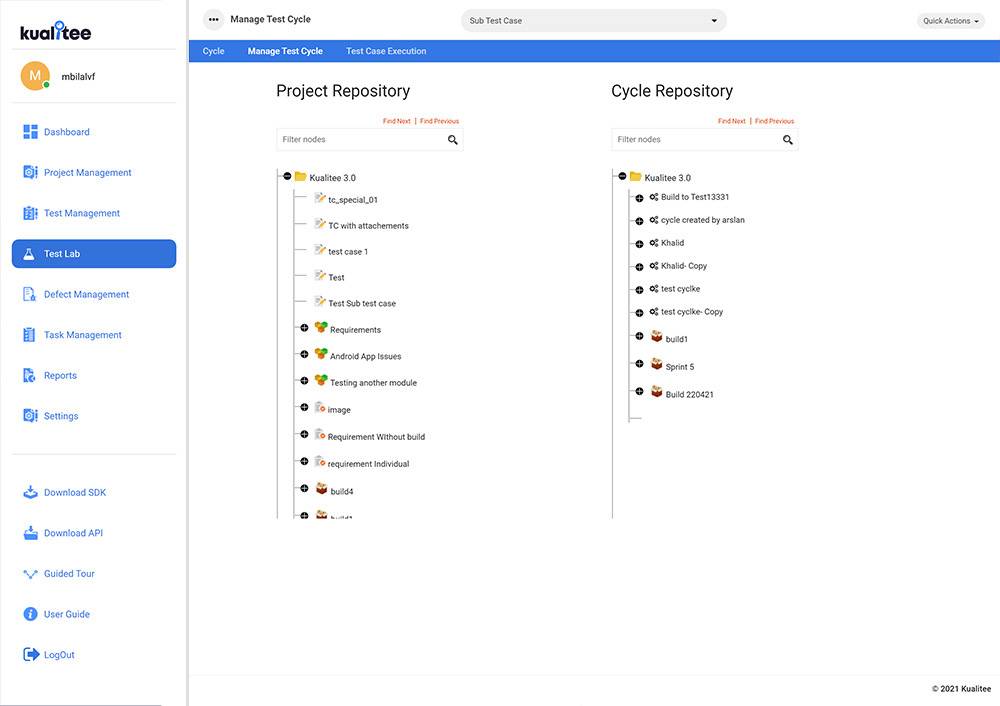This screenshot has width=1000, height=706.
Task: Click the Download SDK icon
Action: [x=30, y=492]
